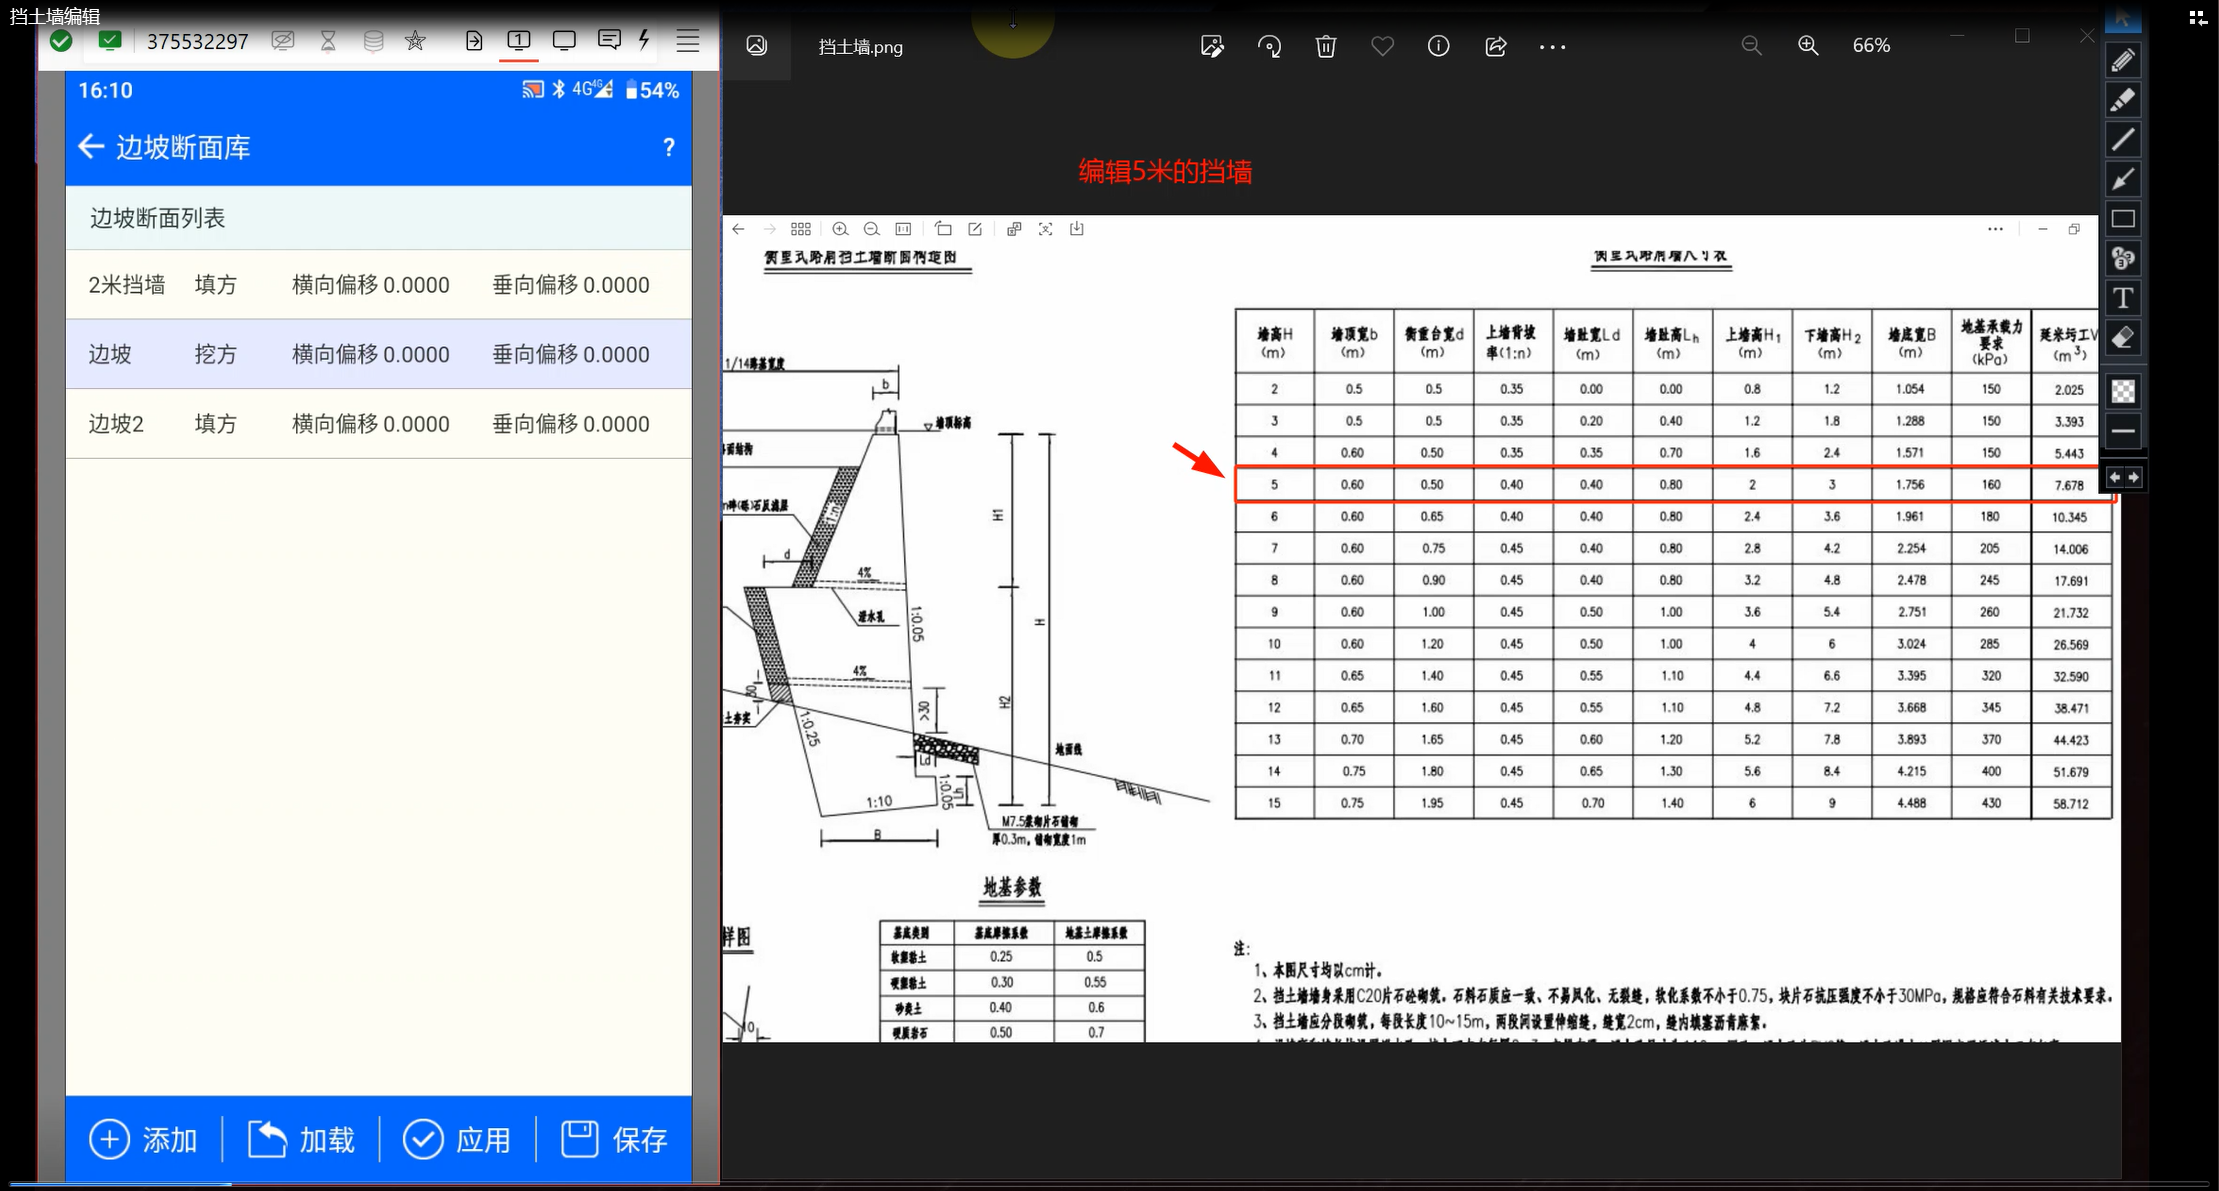
Task: Toggle the hide-screen eye icon in remote toolbar
Action: point(283,41)
